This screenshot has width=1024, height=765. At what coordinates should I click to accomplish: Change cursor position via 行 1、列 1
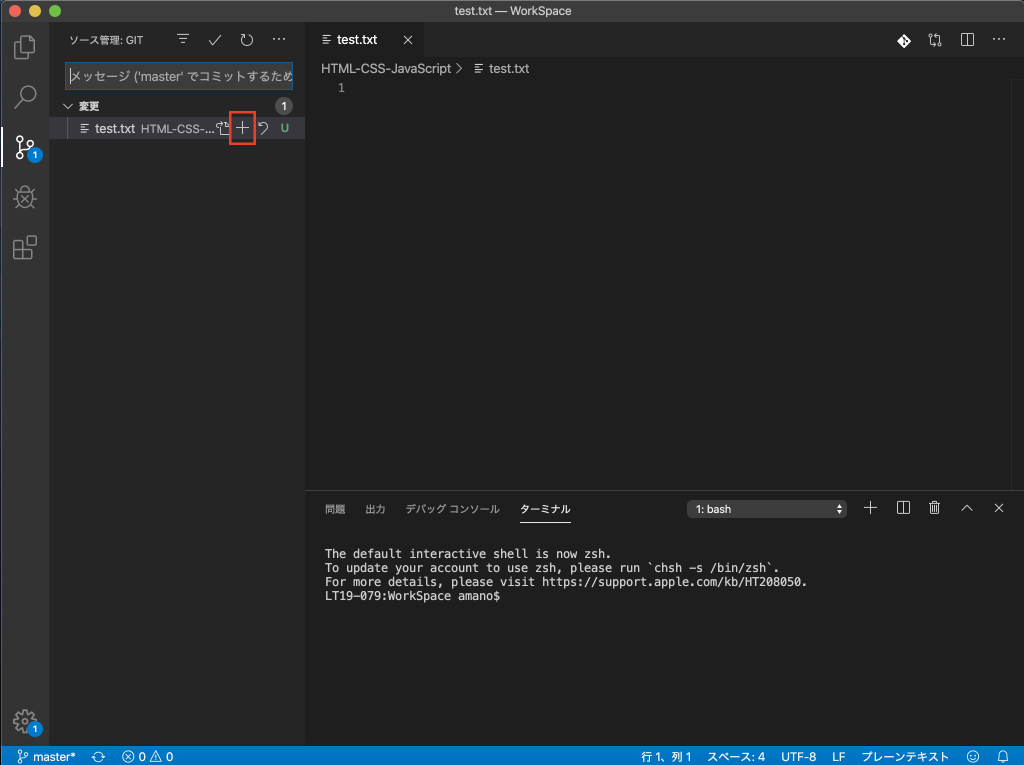pos(666,757)
